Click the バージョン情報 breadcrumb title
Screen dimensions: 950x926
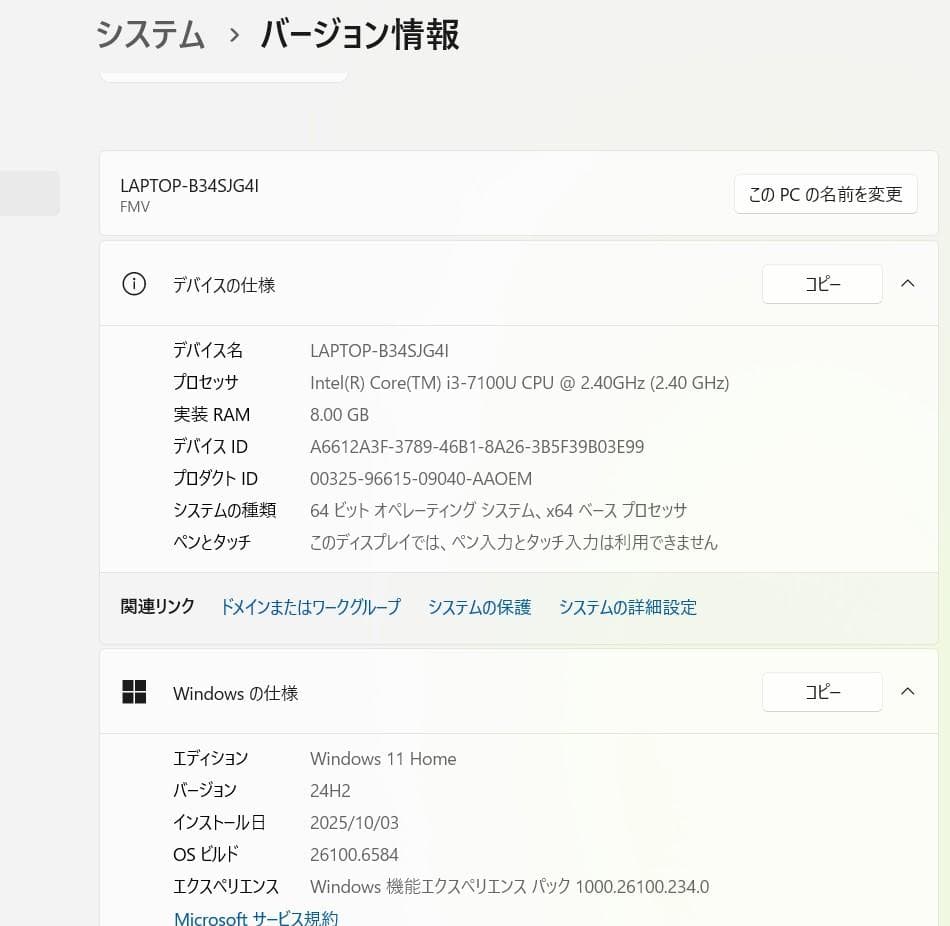tap(359, 34)
